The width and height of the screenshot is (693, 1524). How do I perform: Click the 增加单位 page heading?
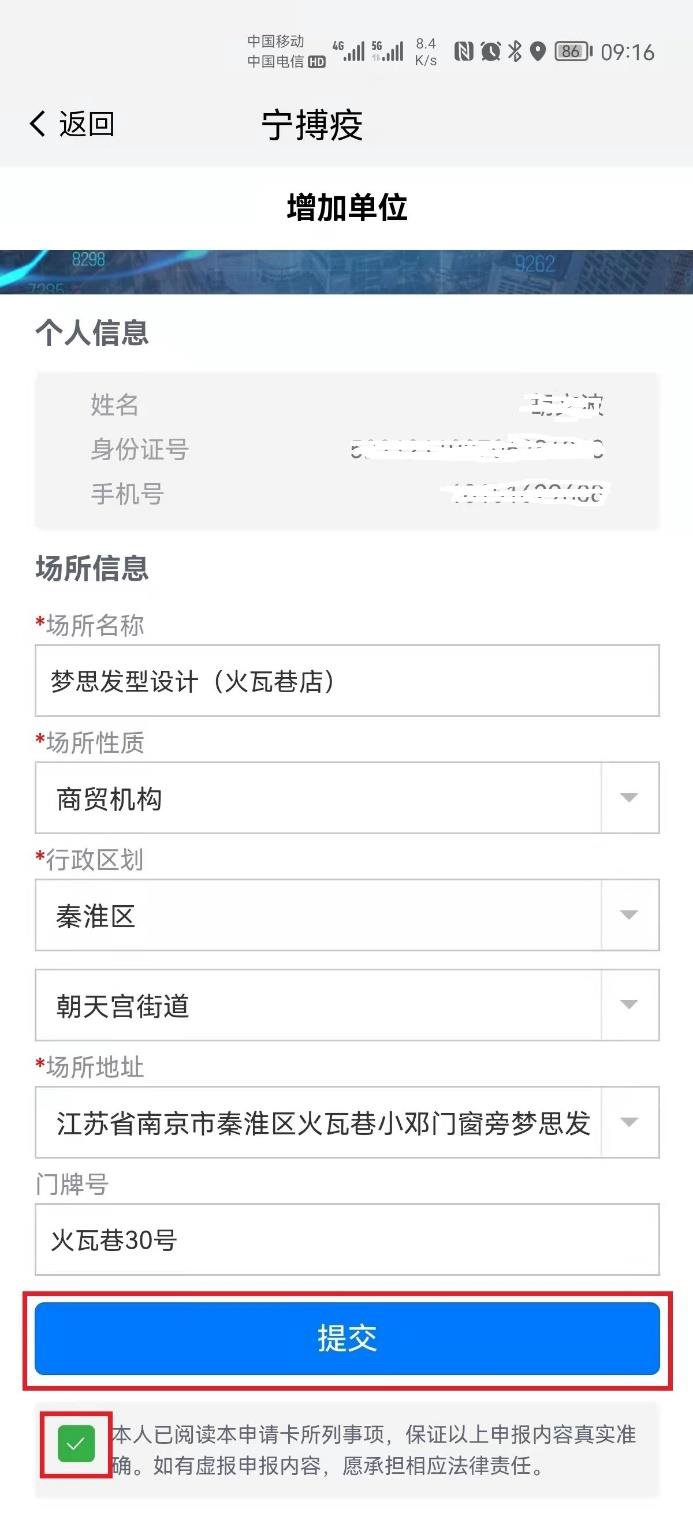pyautogui.click(x=347, y=208)
